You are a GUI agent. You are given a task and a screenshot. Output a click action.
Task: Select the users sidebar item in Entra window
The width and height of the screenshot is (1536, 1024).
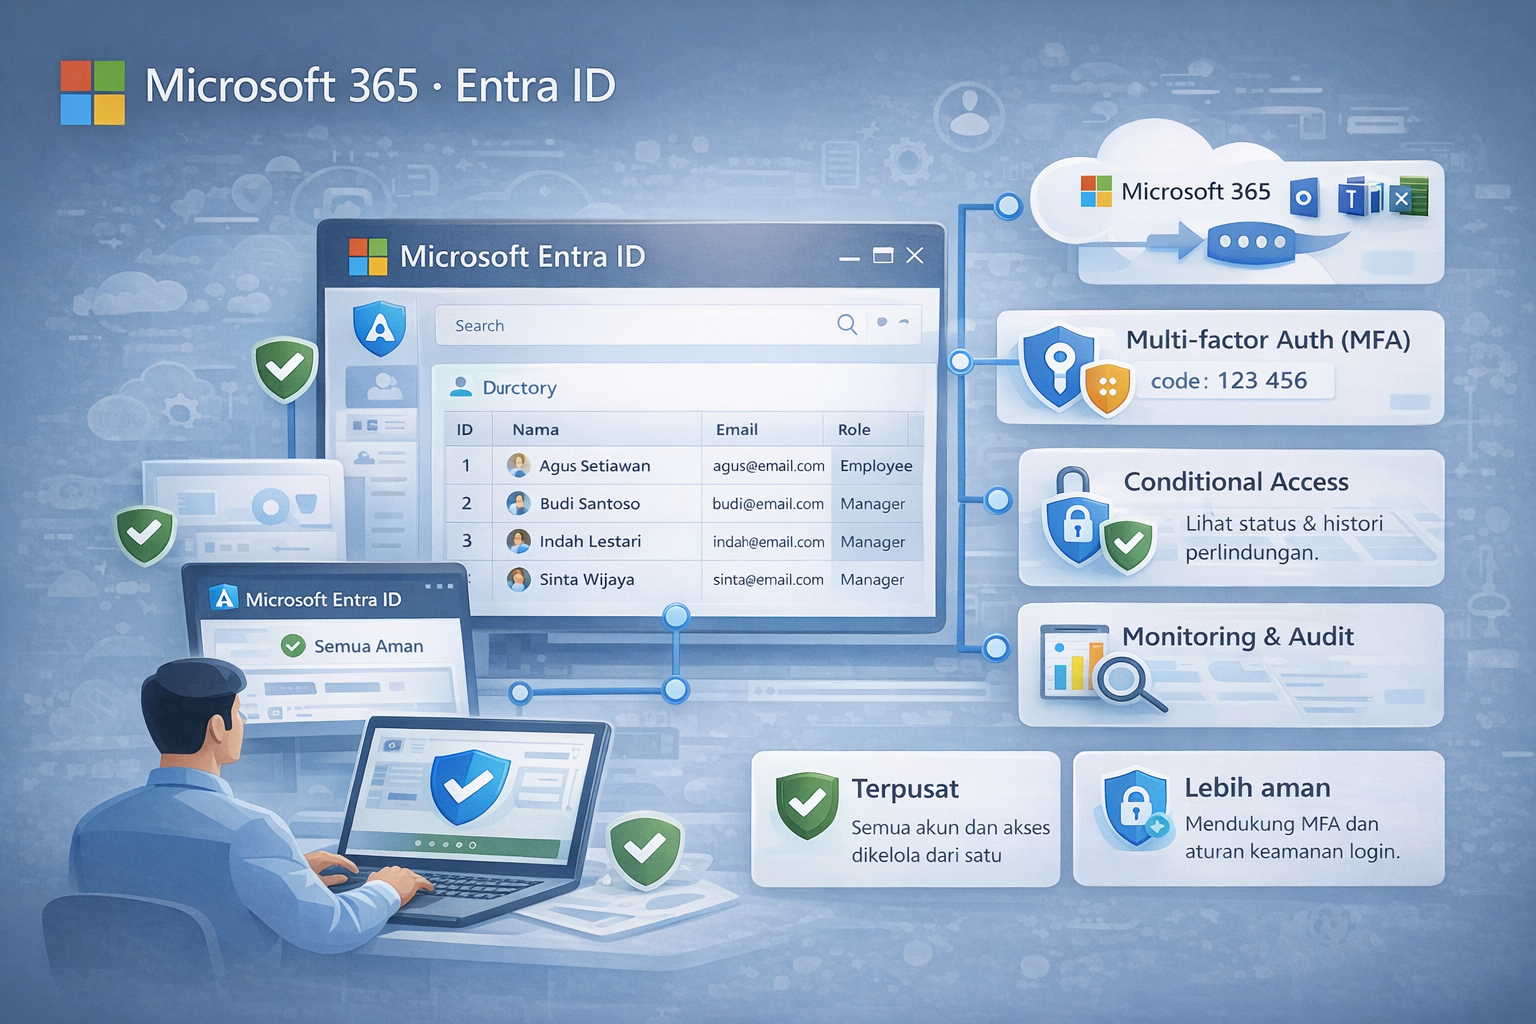coord(380,386)
